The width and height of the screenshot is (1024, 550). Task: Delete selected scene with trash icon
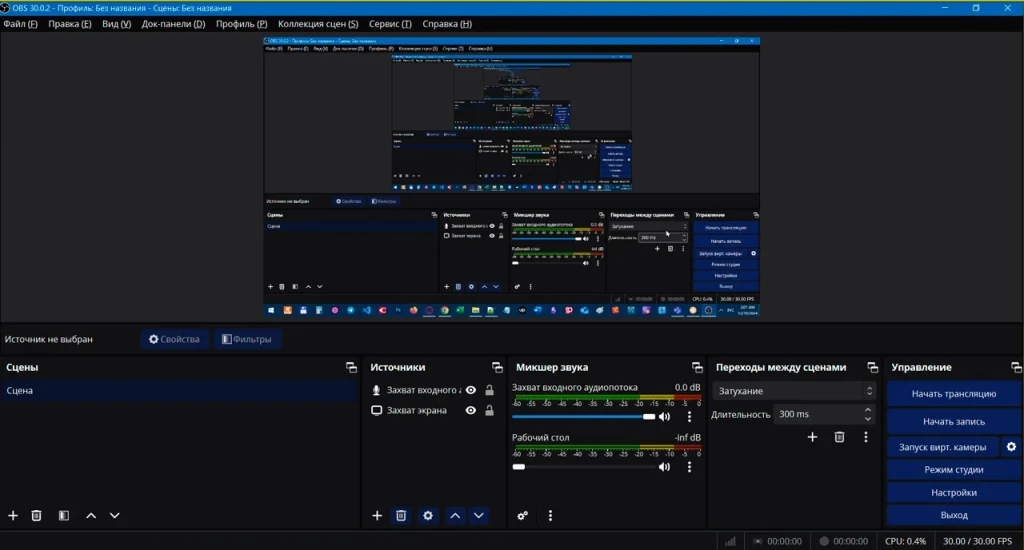click(37, 515)
